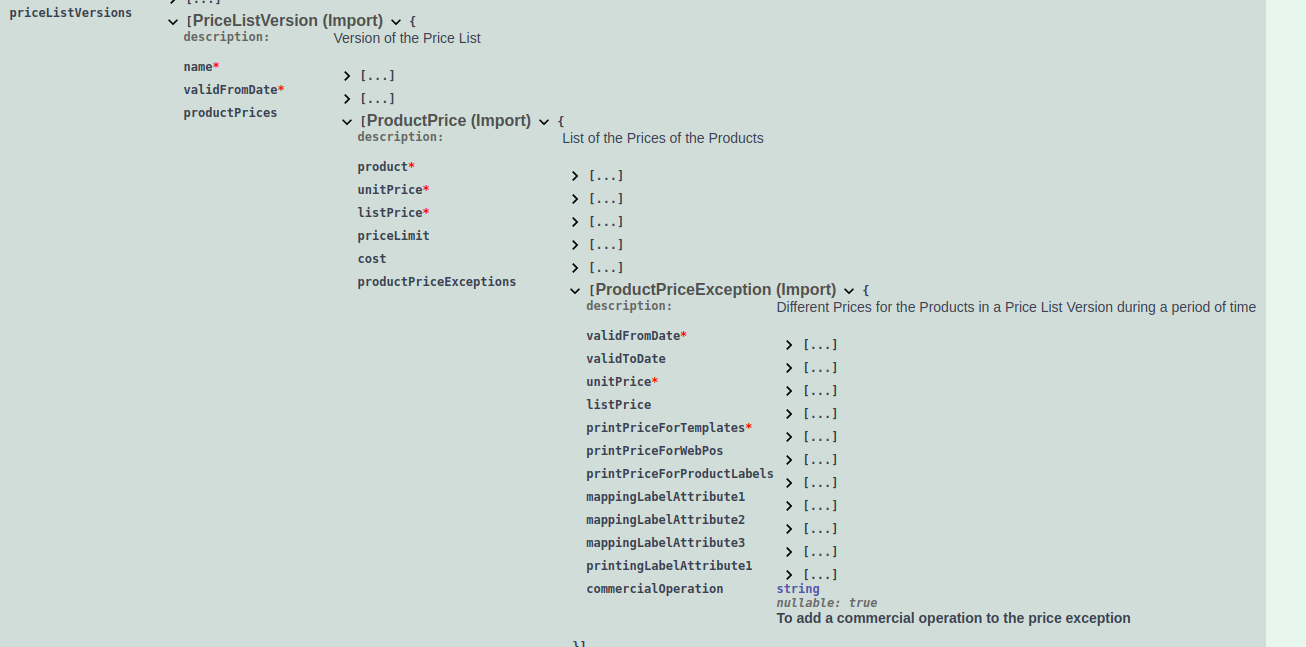Collapse the PriceListVersion (Import) model

pos(396,22)
